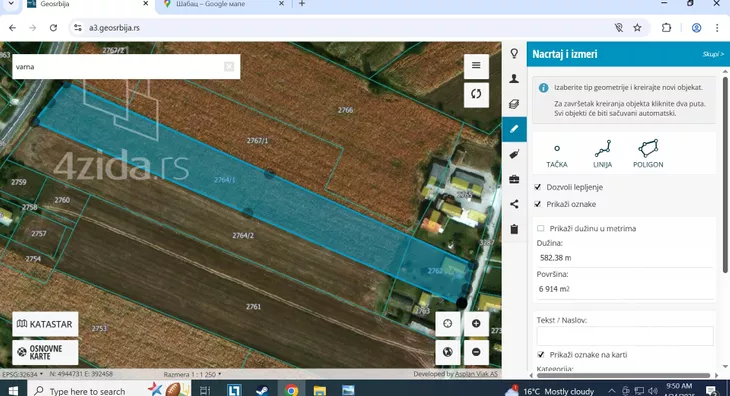Image resolution: width=730 pixels, height=396 pixels.
Task: Open the browser extensions puzzle icon
Action: [666, 28]
